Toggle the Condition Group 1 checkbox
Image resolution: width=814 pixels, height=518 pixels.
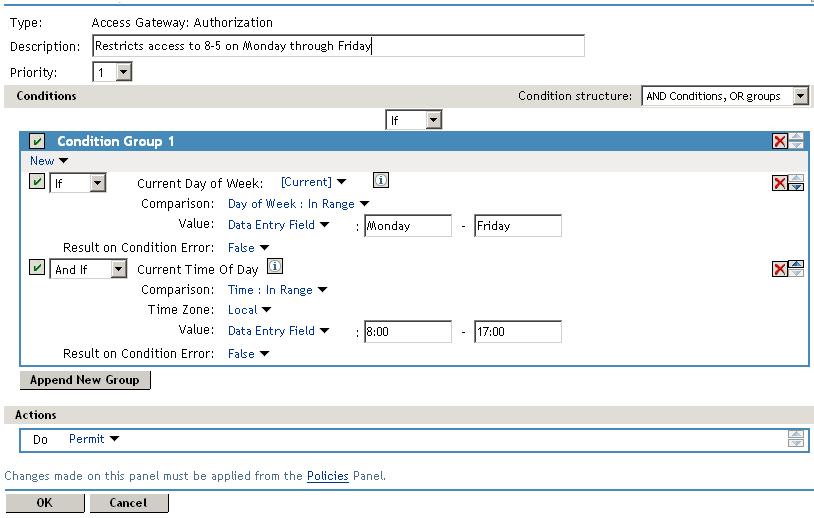tap(37, 142)
